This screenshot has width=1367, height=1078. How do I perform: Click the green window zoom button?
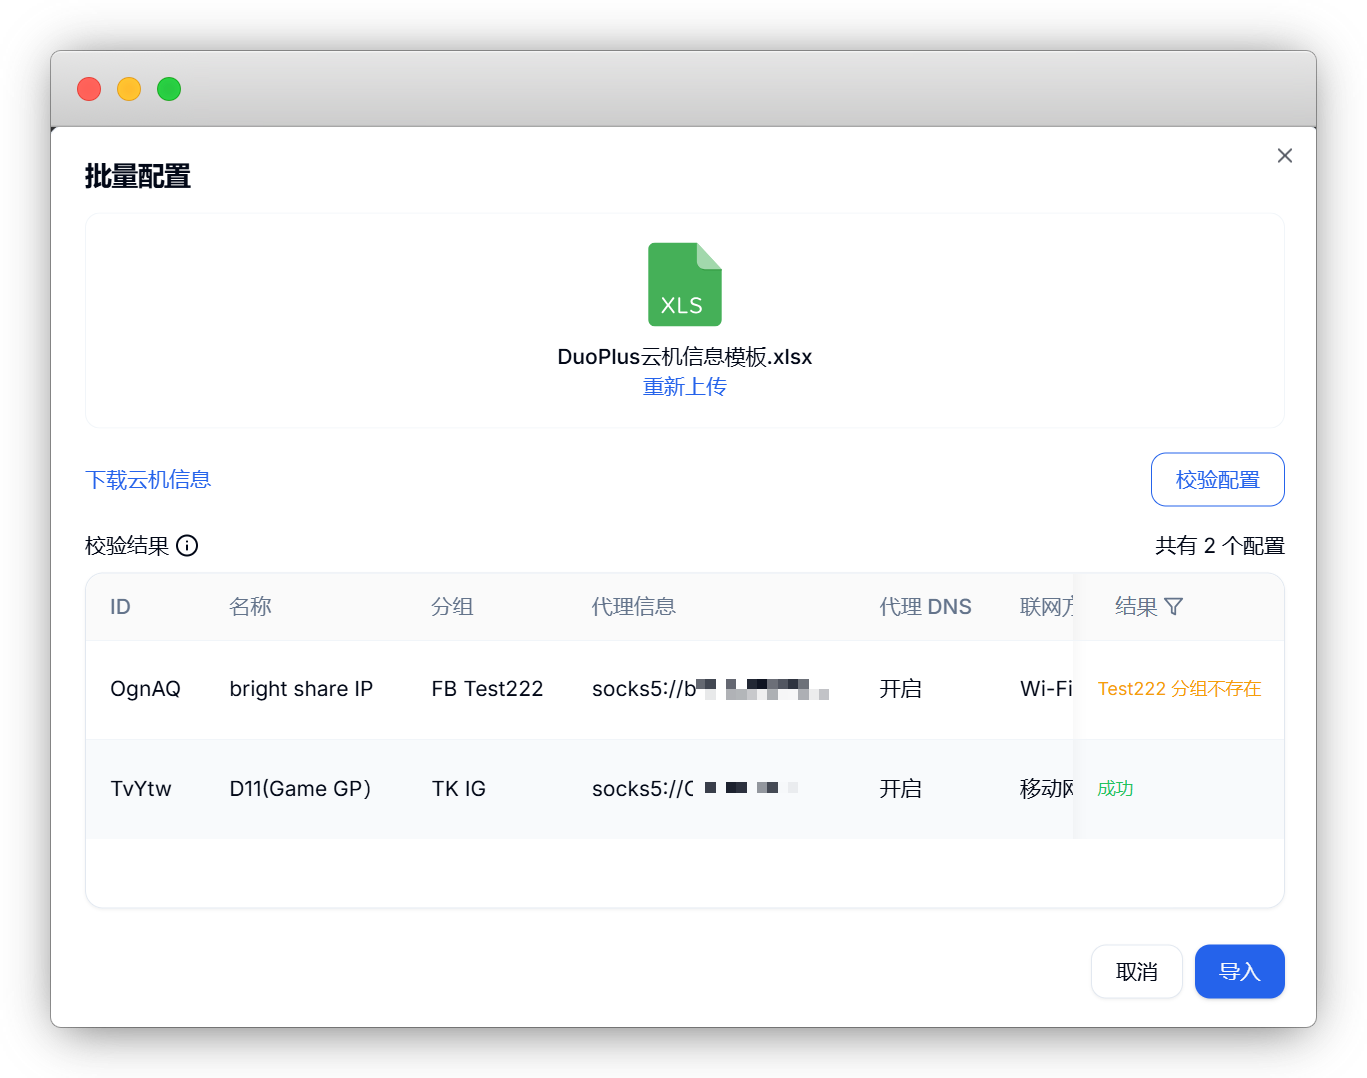point(169,89)
